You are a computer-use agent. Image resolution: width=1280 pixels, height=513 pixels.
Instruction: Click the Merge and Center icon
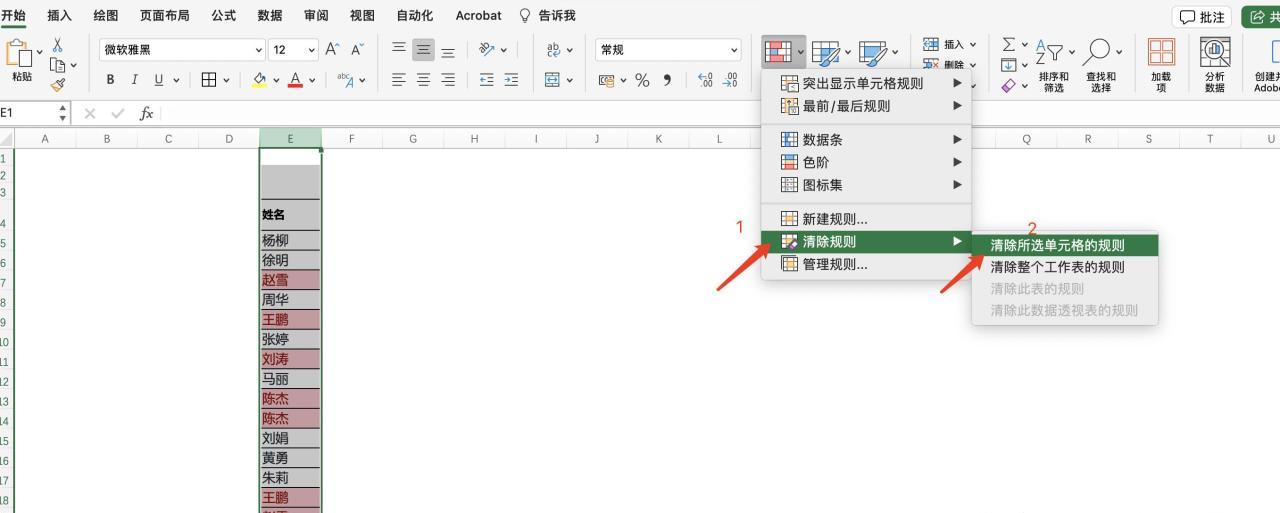552,80
